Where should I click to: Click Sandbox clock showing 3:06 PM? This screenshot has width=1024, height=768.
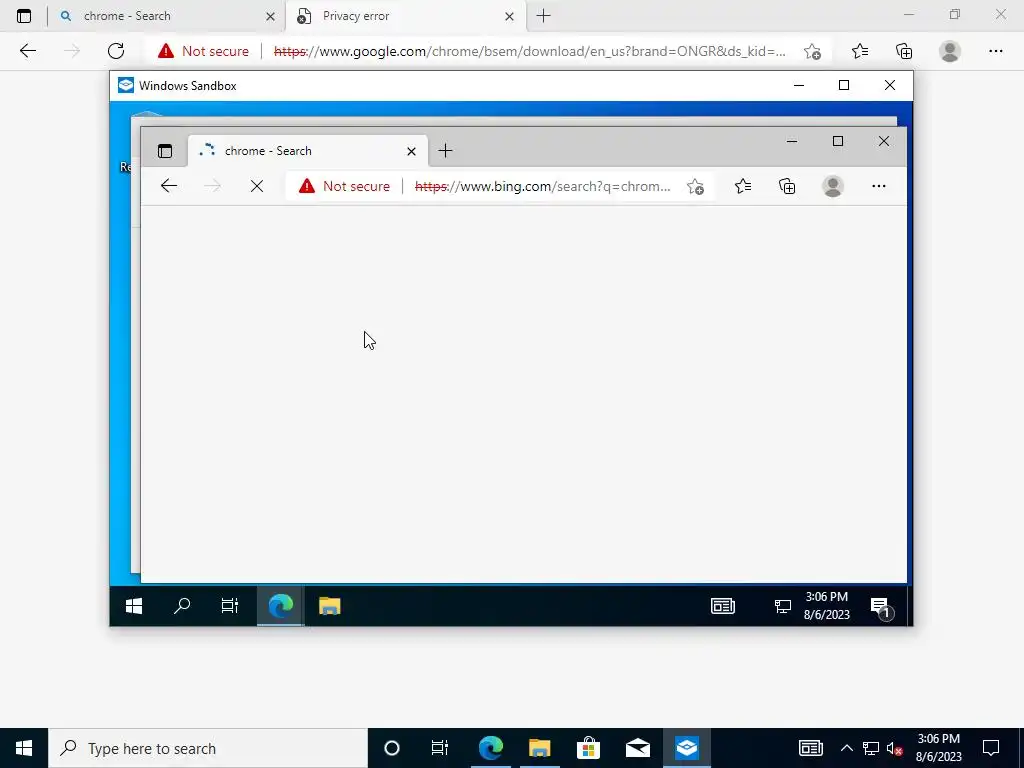point(827,605)
